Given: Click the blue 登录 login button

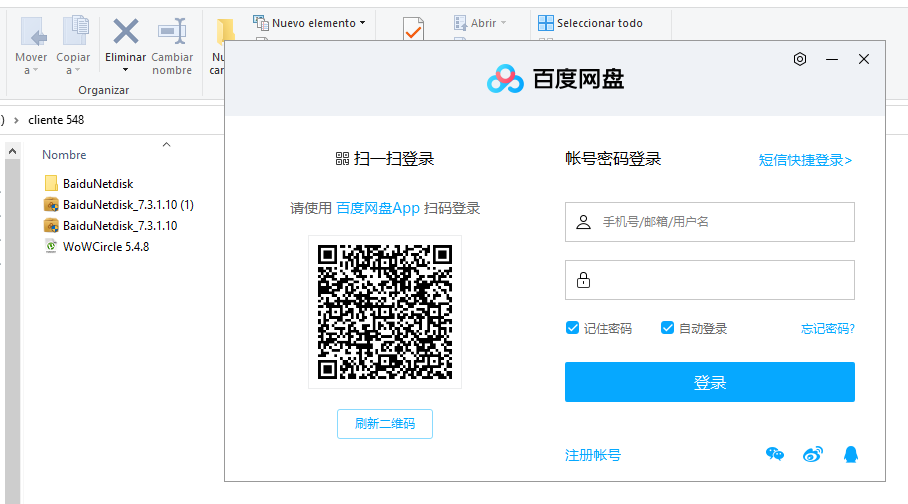Looking at the screenshot, I should tap(709, 382).
